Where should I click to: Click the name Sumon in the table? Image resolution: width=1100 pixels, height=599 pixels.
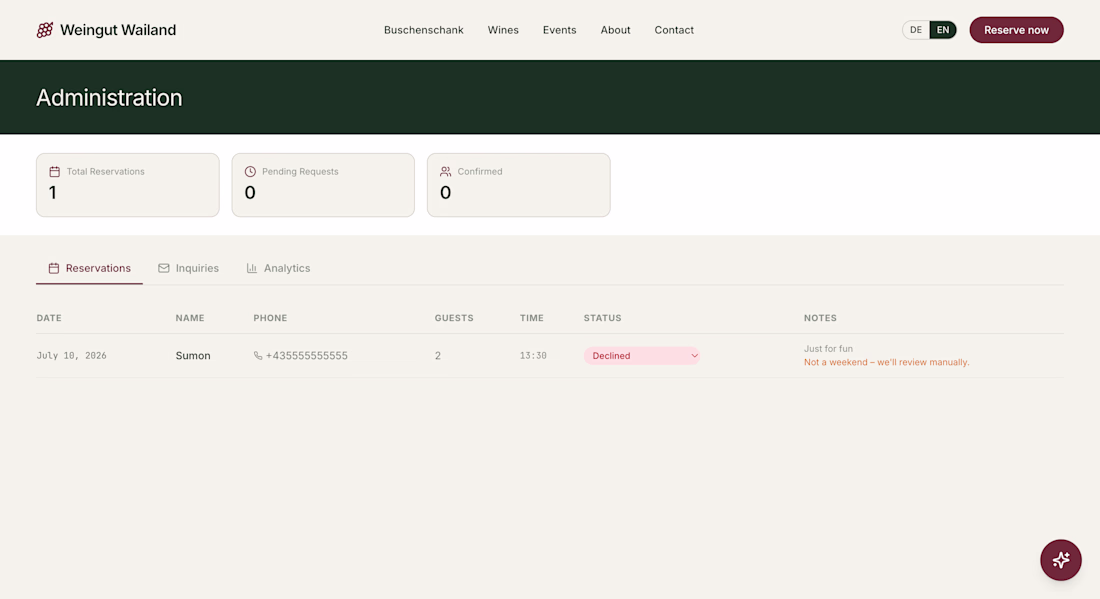click(x=193, y=356)
